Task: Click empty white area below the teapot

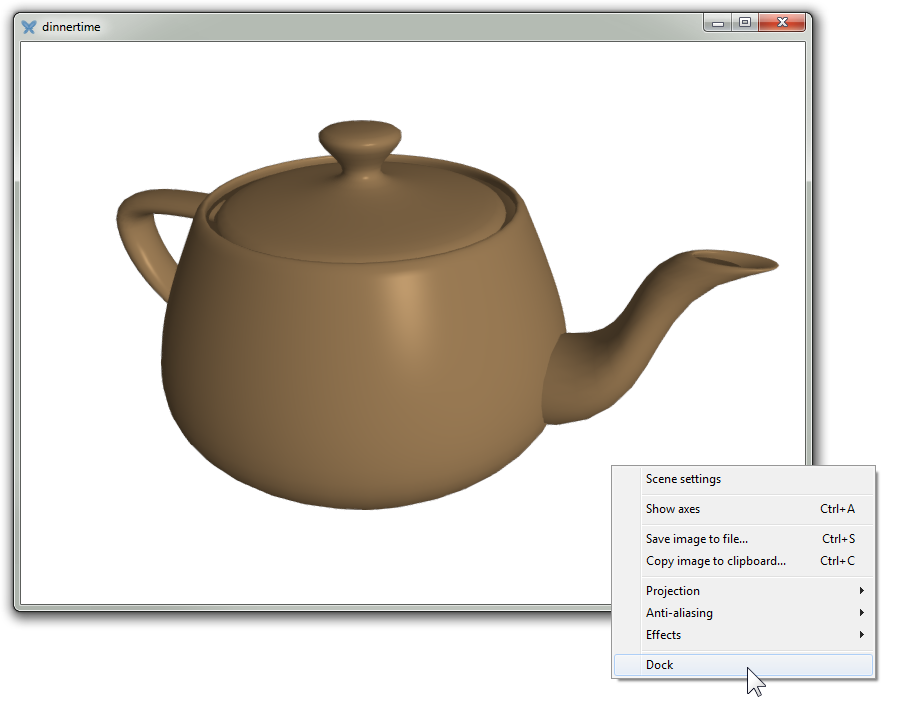Action: click(300, 560)
